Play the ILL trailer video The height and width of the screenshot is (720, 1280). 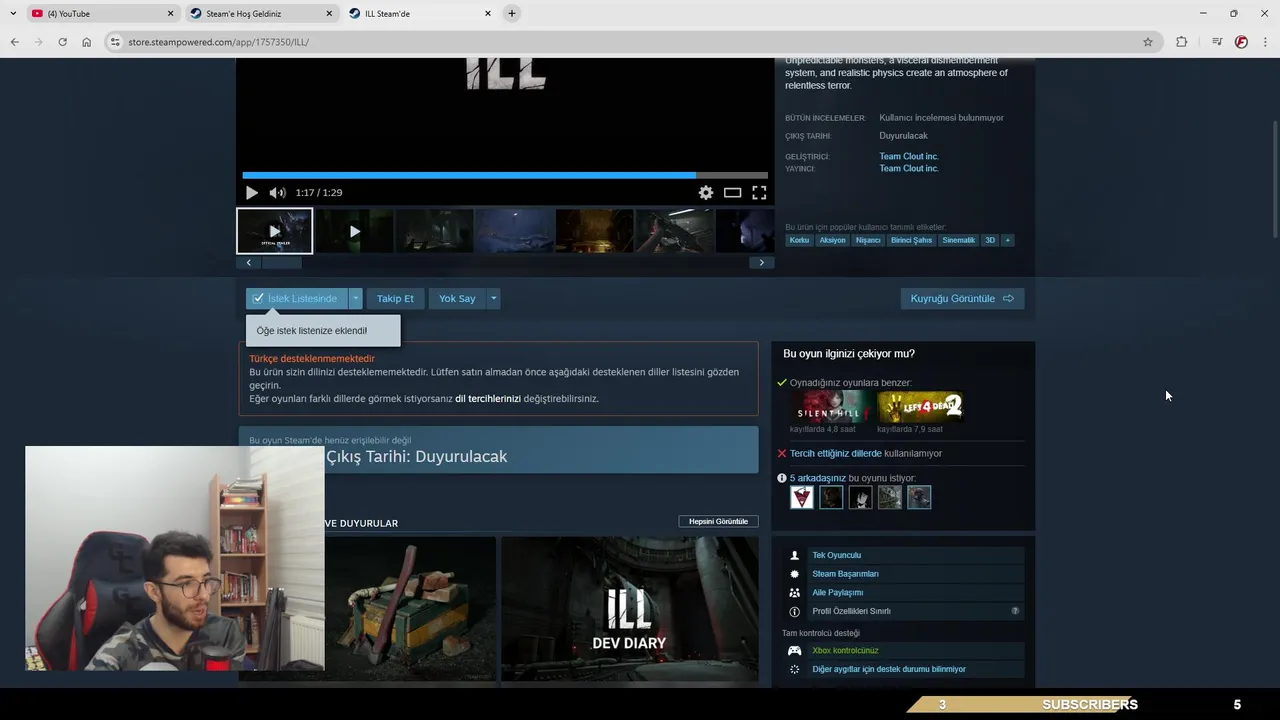click(251, 193)
